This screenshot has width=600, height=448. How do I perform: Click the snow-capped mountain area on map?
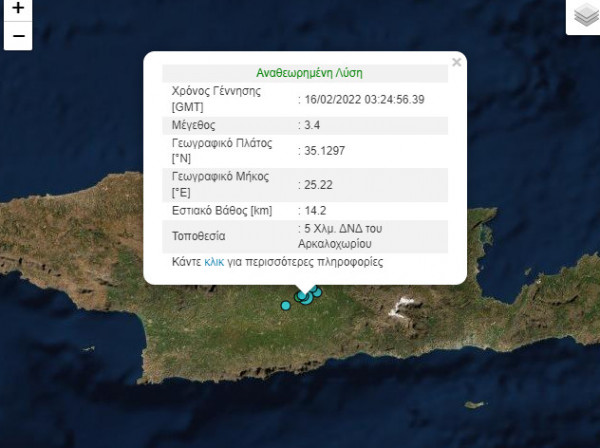403,305
